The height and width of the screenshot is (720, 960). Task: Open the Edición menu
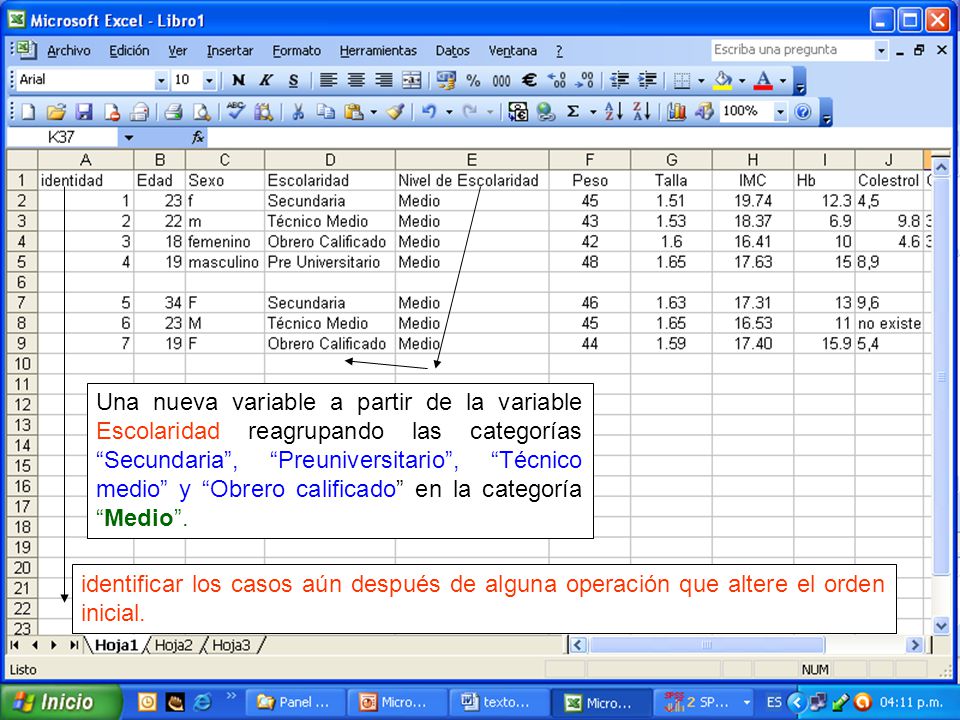(x=129, y=51)
